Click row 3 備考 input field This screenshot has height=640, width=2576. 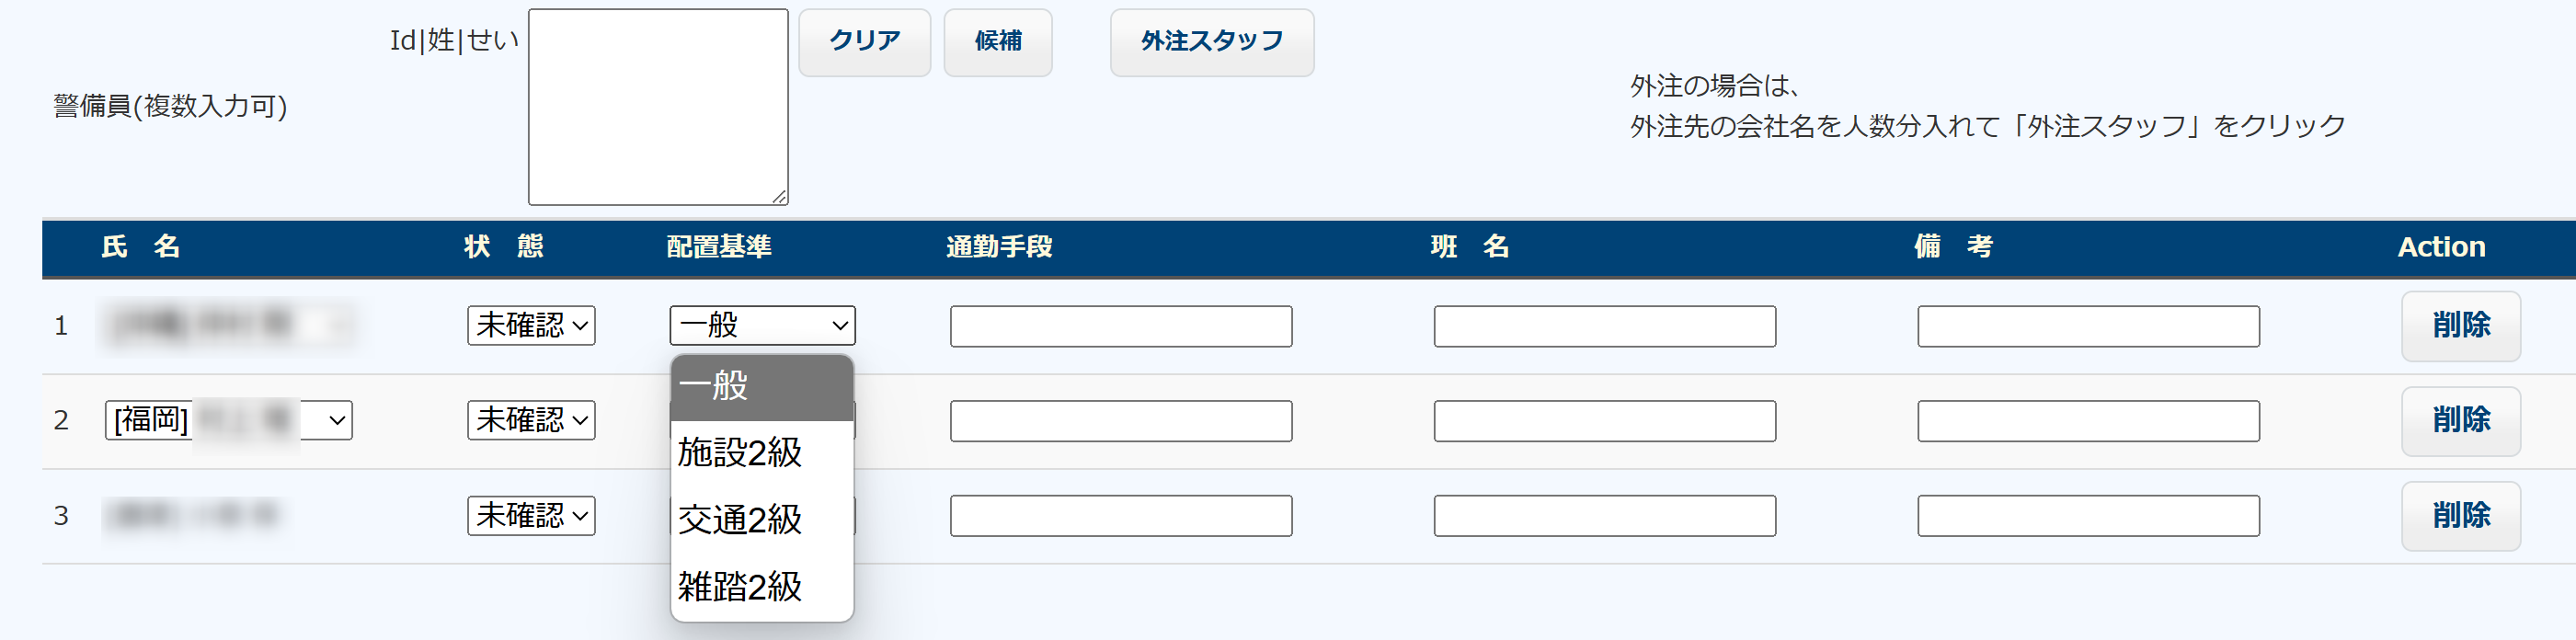click(2087, 516)
